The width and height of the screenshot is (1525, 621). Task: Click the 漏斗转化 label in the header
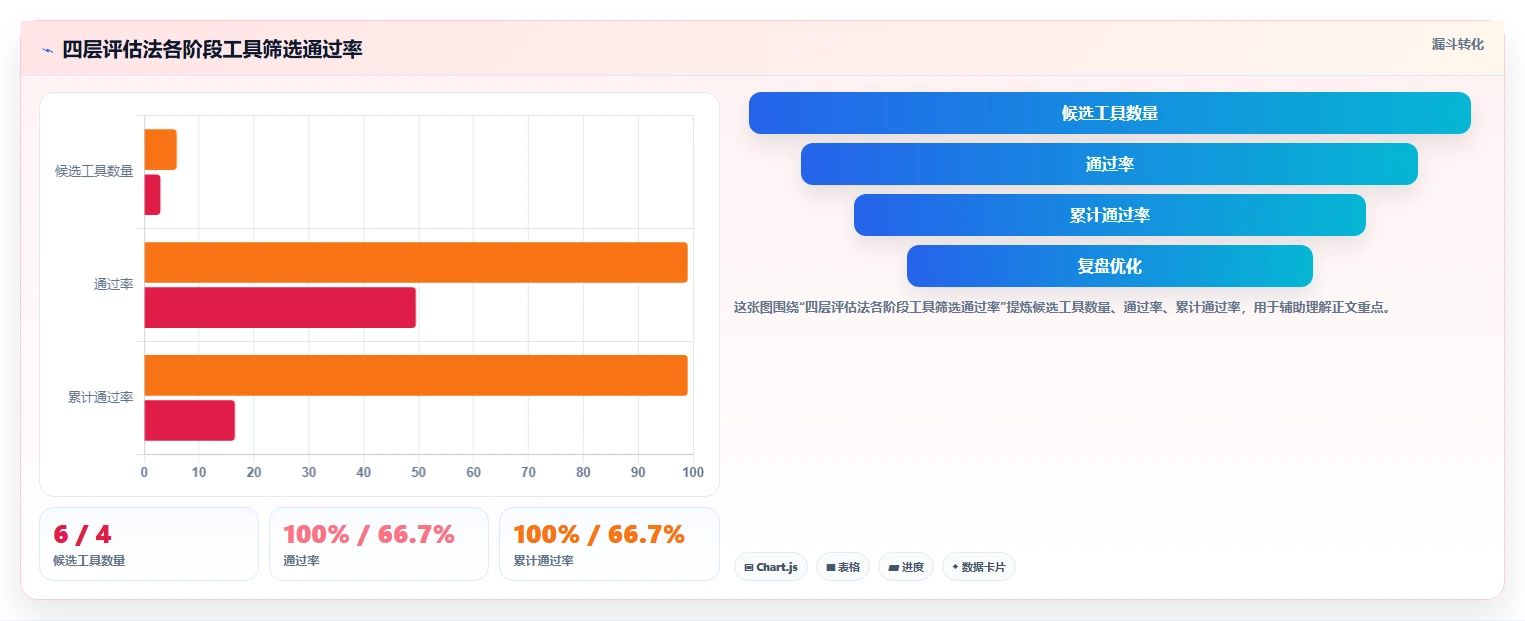[1457, 44]
